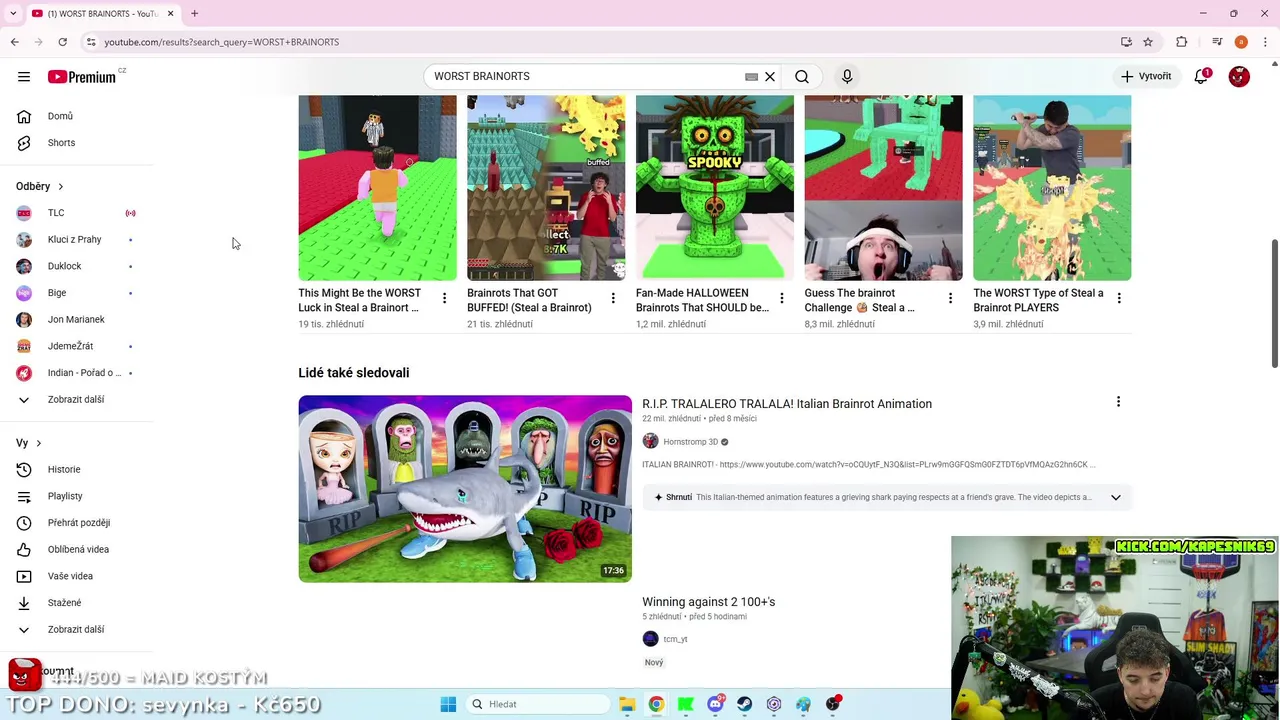Open options for 'Brainrots That GOT BUFFED!' short

613,298
